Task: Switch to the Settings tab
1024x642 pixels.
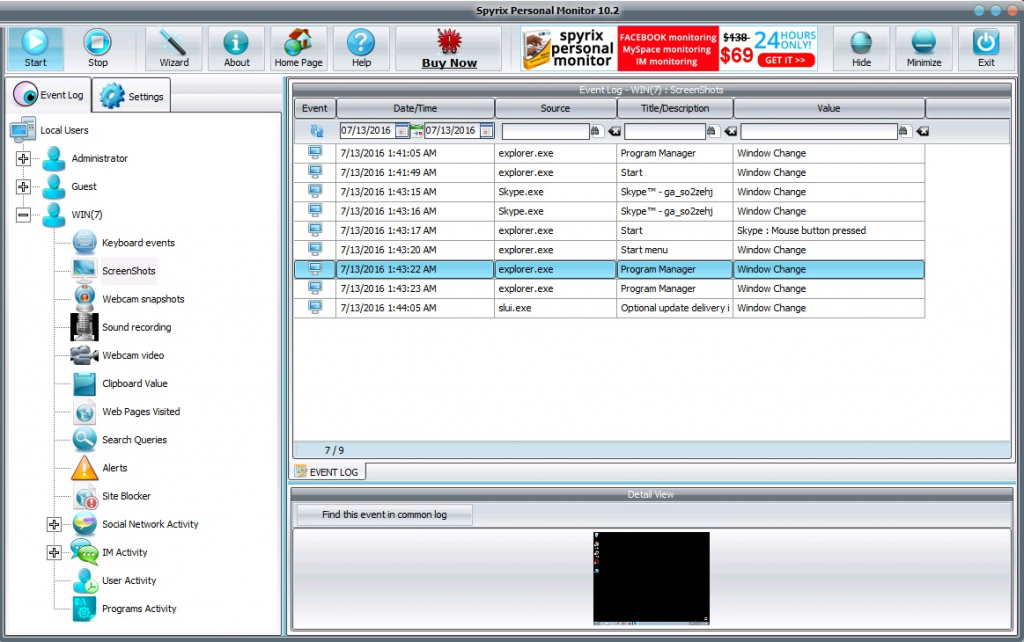Action: pos(133,96)
